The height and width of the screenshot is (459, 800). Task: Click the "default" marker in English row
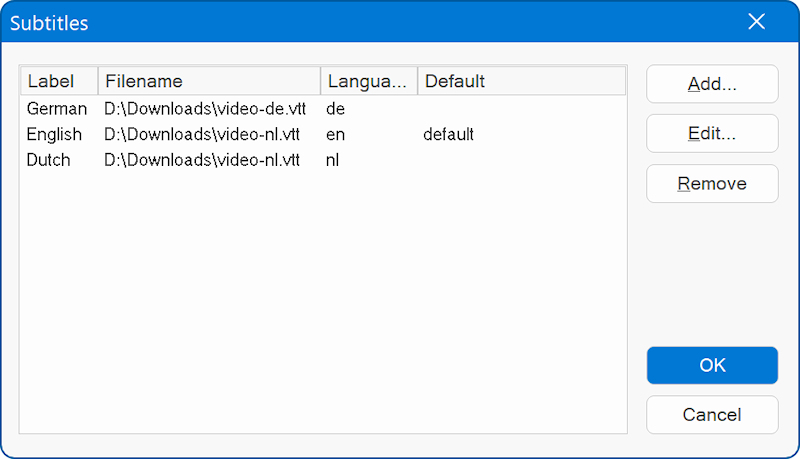coord(448,134)
